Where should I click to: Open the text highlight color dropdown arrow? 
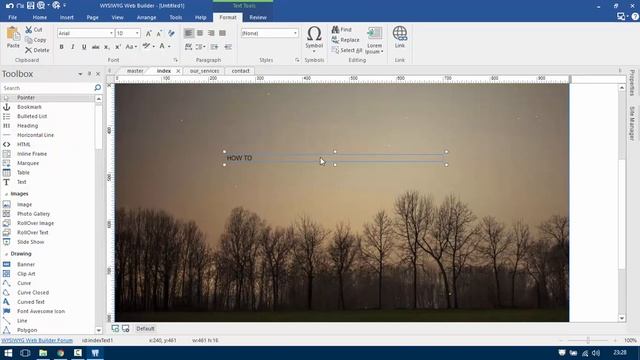pyautogui.click(x=153, y=47)
